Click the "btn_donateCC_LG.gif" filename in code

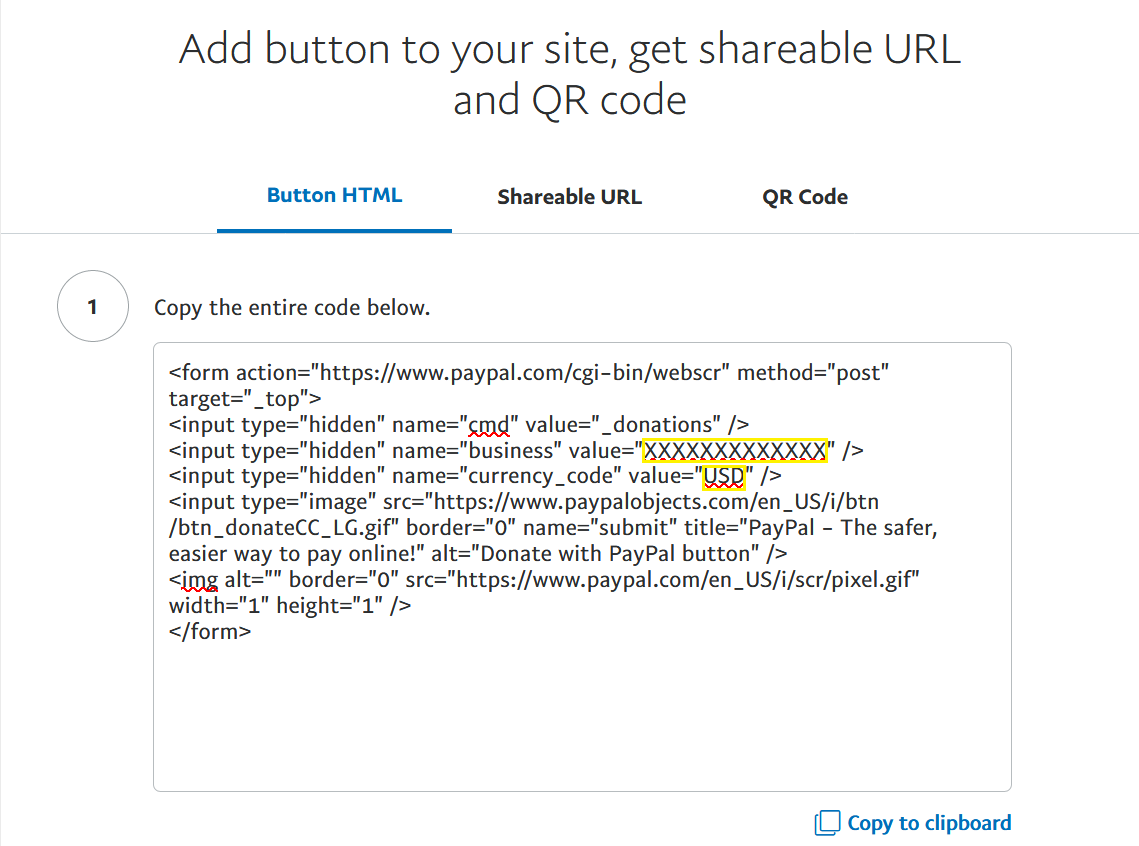284,528
